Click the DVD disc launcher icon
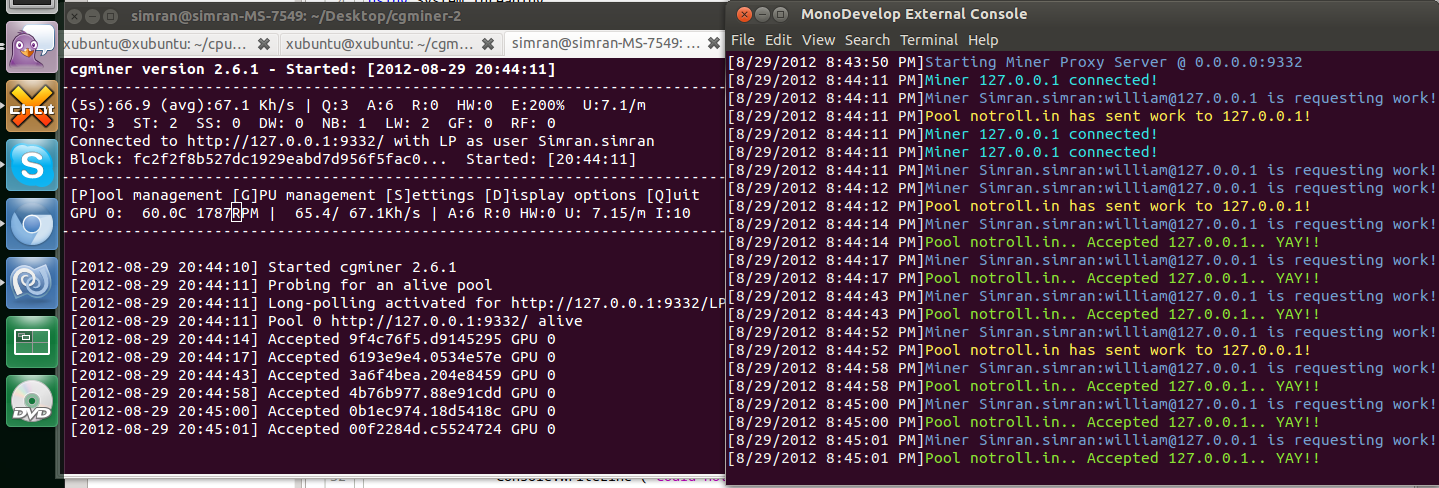This screenshot has height=488, width=1439. click(32, 403)
